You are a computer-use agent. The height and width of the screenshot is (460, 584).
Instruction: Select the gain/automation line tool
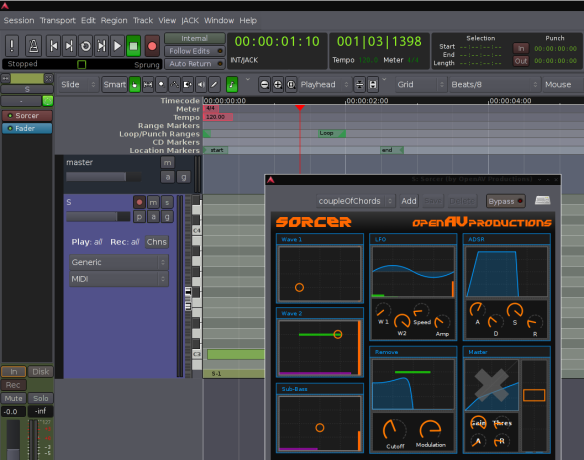[174, 85]
